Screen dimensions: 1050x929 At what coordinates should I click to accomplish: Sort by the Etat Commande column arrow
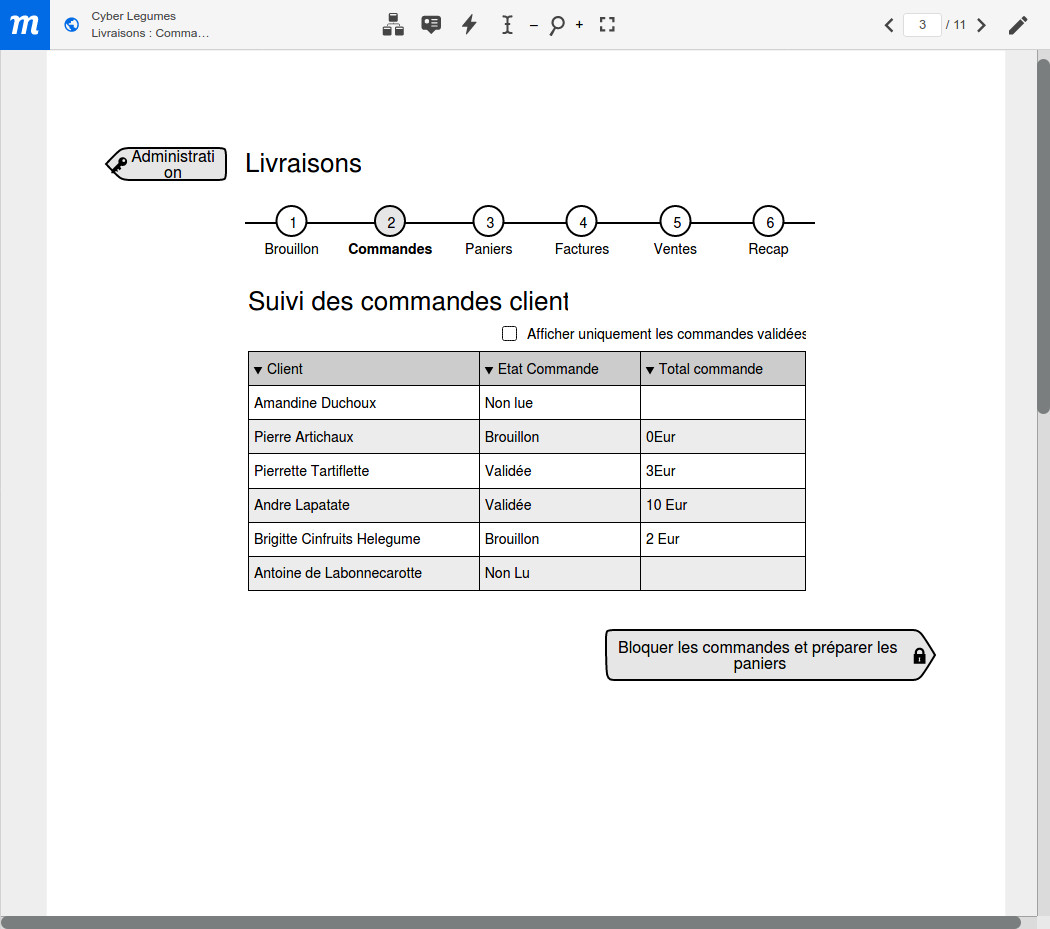[x=489, y=370]
